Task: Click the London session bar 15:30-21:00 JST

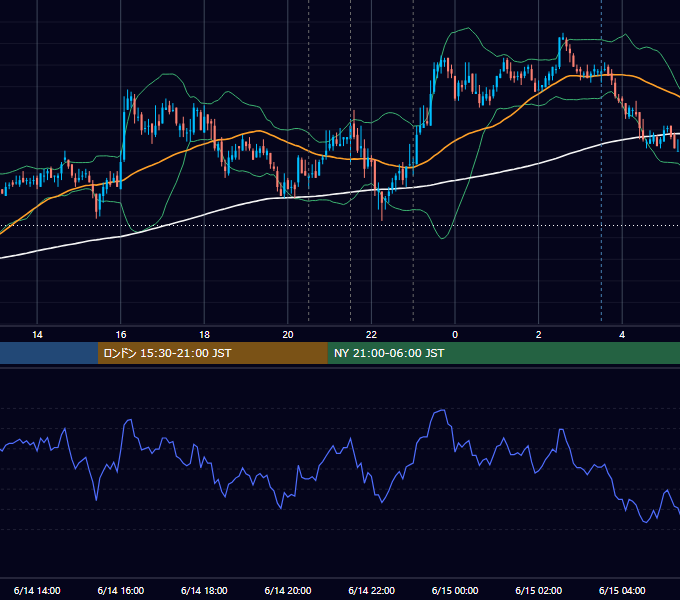Action: (x=212, y=353)
